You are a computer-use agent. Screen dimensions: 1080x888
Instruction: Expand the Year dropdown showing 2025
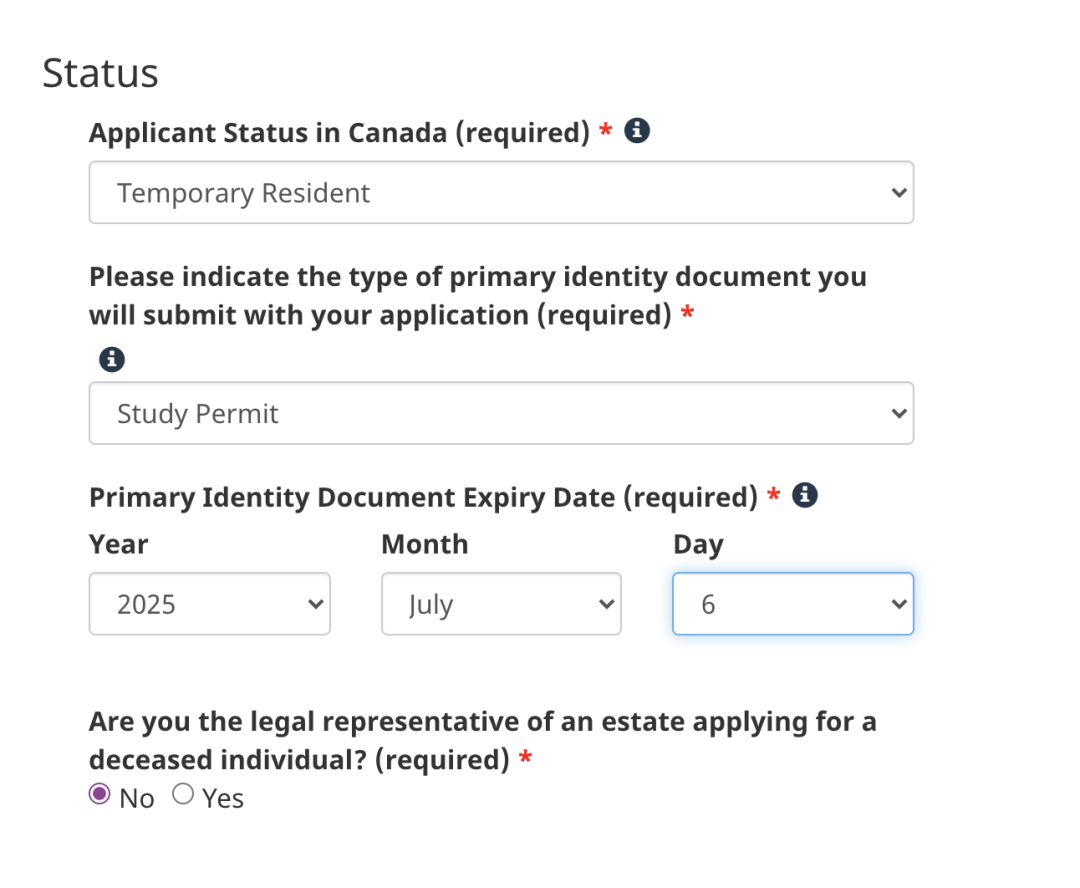click(209, 603)
